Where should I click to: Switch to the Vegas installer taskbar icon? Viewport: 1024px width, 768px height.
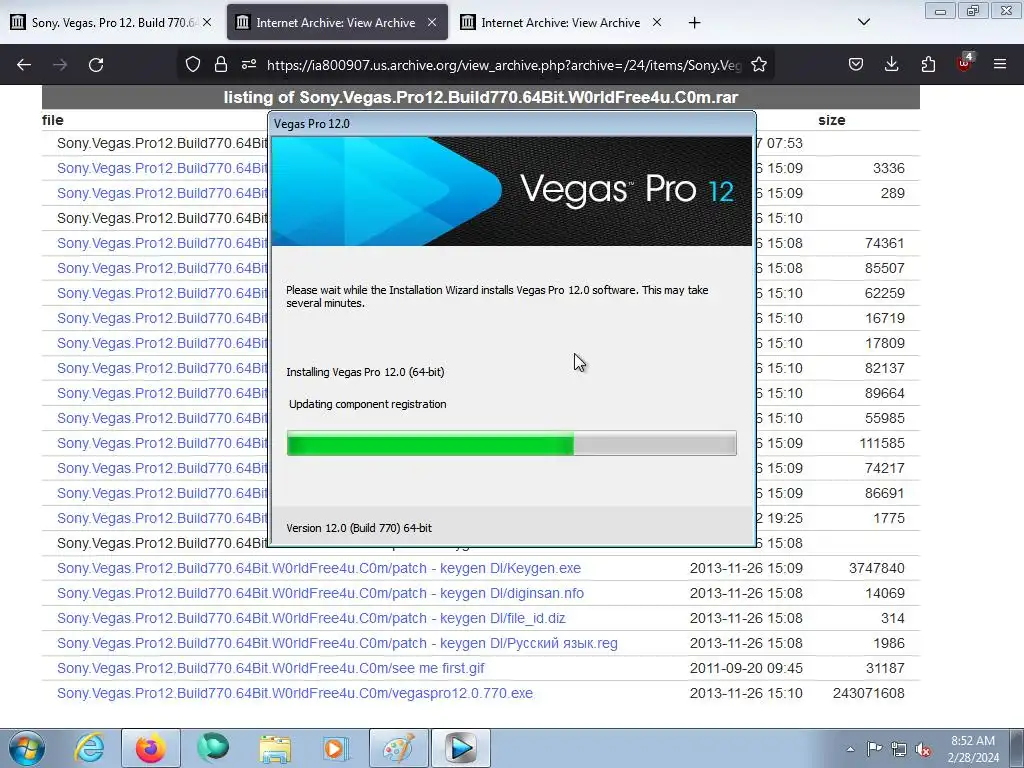pos(460,748)
